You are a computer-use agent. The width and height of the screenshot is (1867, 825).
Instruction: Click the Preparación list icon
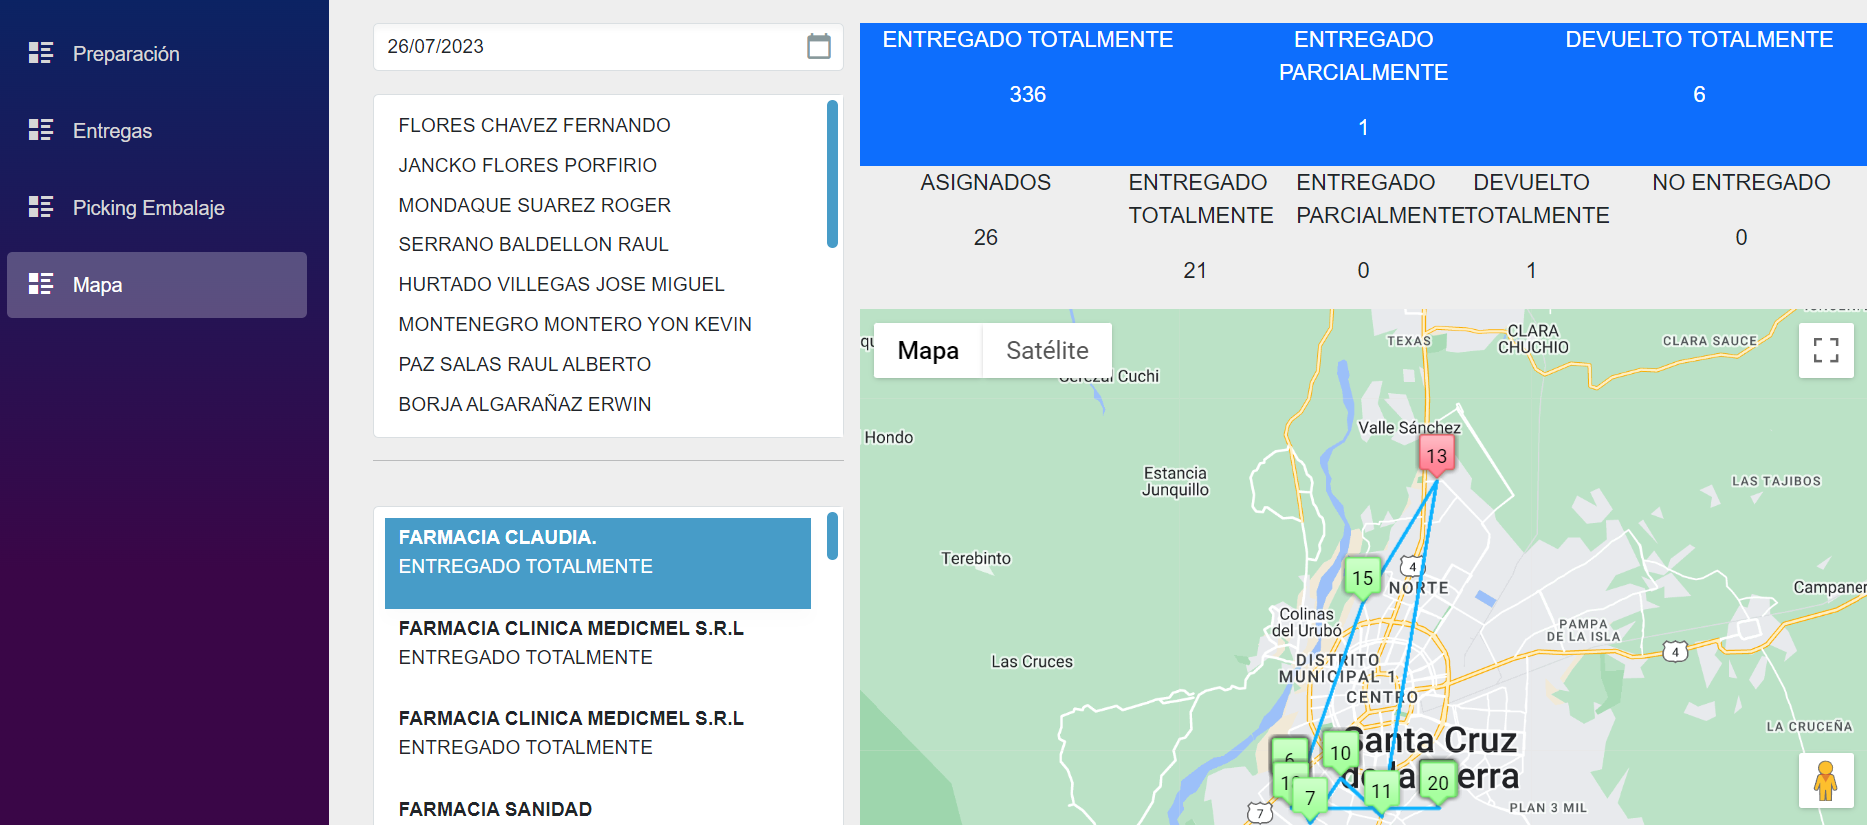(x=41, y=53)
